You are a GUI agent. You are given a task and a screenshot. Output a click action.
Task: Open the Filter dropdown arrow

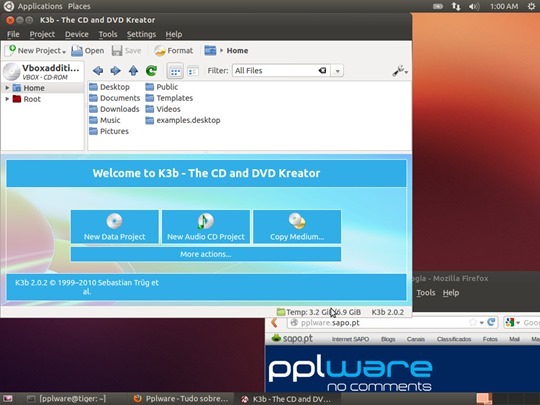tap(338, 71)
